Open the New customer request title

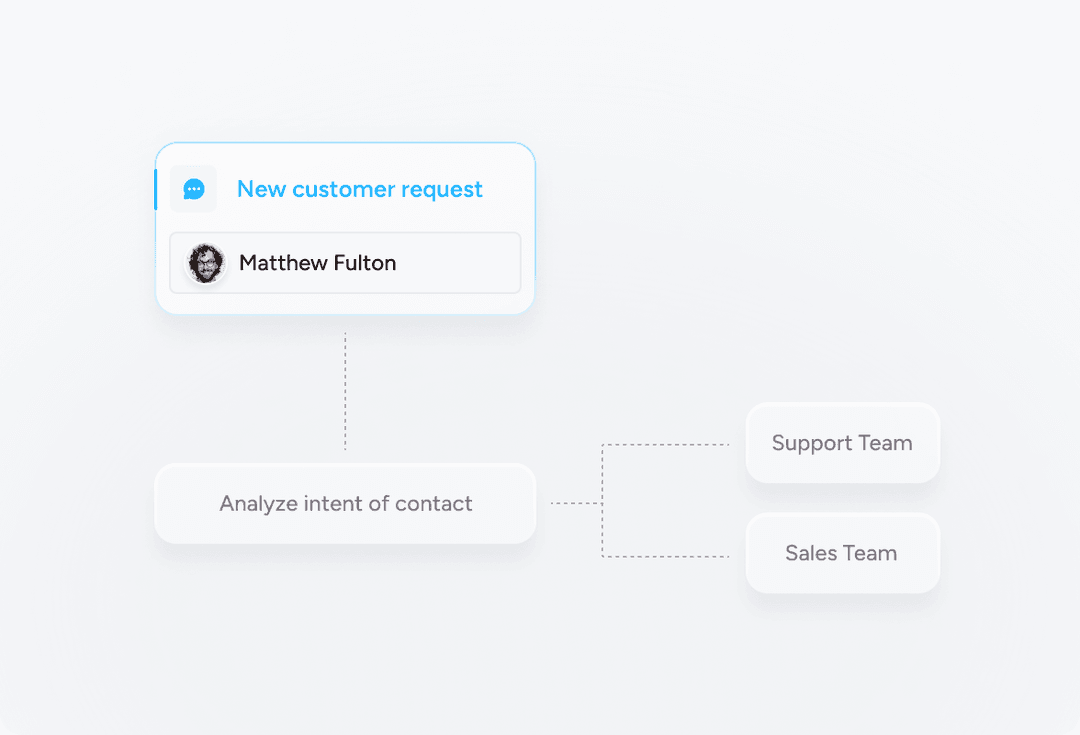tap(360, 189)
